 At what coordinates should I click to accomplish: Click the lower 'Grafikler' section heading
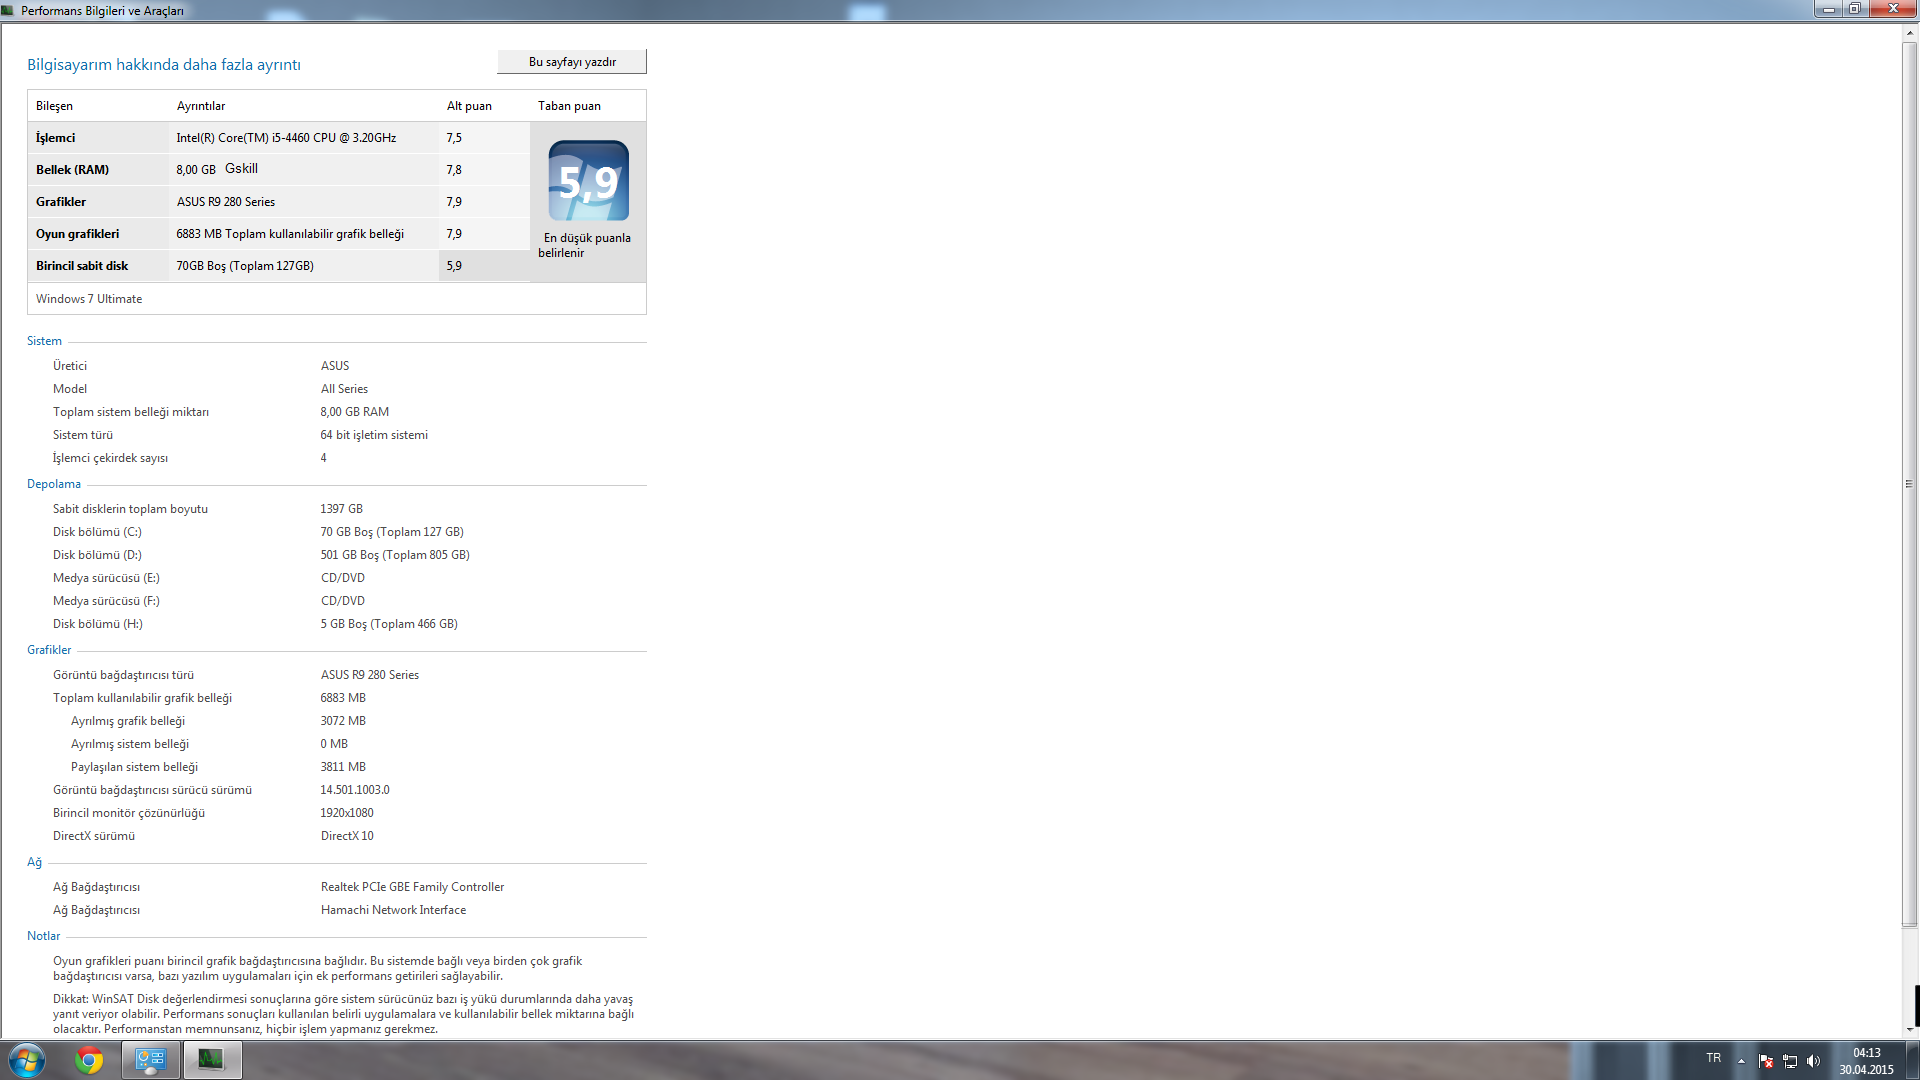click(49, 650)
